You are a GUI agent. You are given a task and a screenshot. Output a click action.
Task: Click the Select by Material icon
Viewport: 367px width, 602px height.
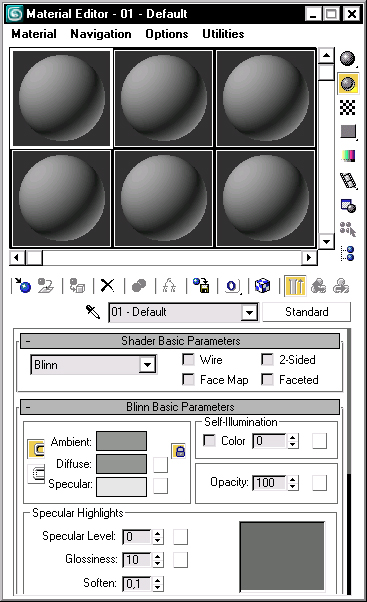coord(348,229)
